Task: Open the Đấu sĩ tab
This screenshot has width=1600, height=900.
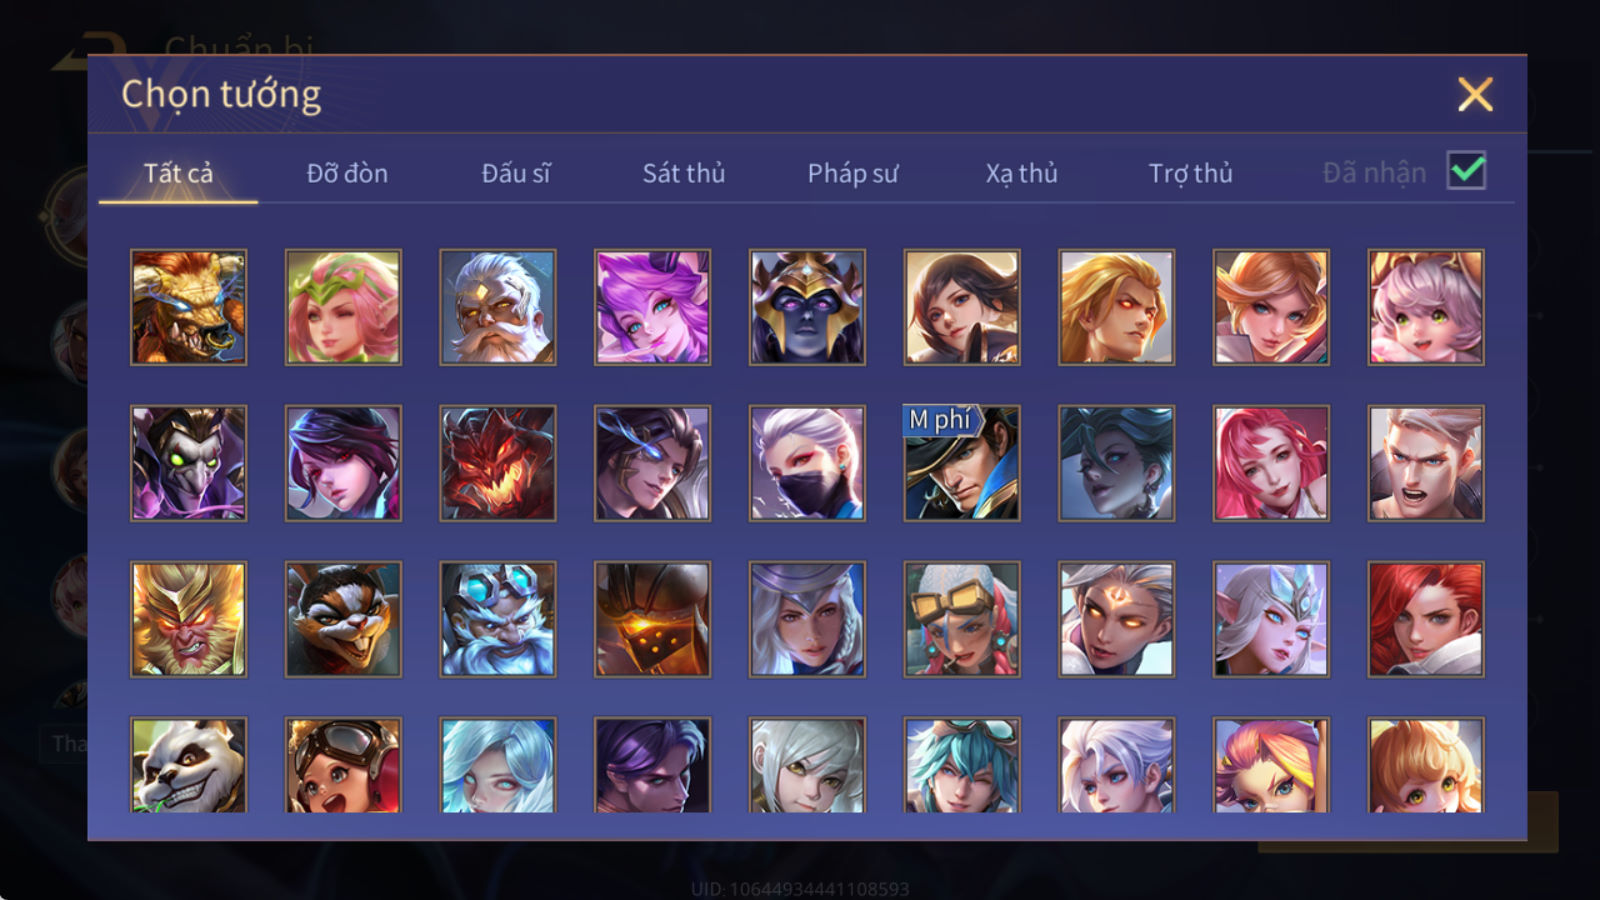Action: [x=515, y=173]
